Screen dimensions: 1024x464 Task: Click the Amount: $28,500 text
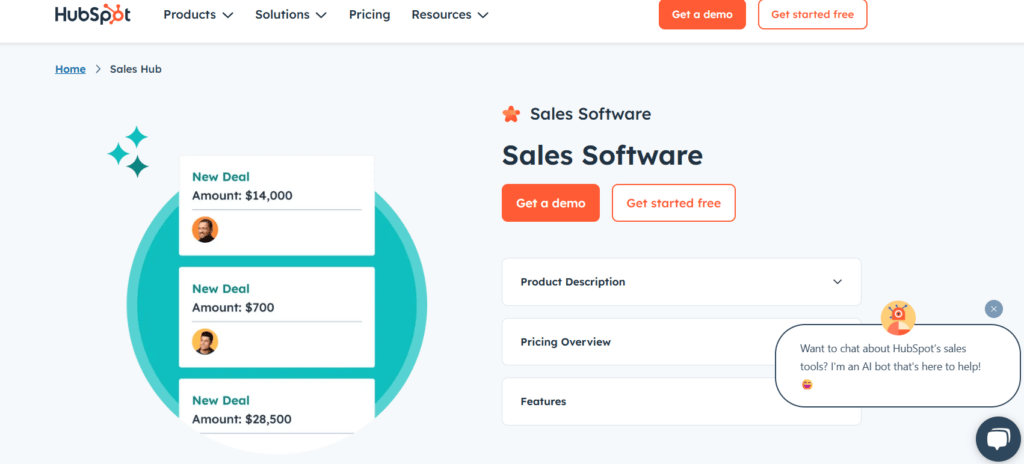point(242,419)
